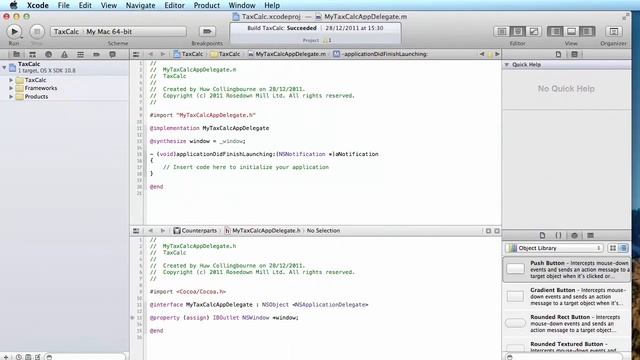The width and height of the screenshot is (640, 360).
Task: Select the Assistant editor mode
Action: [x=518, y=31]
